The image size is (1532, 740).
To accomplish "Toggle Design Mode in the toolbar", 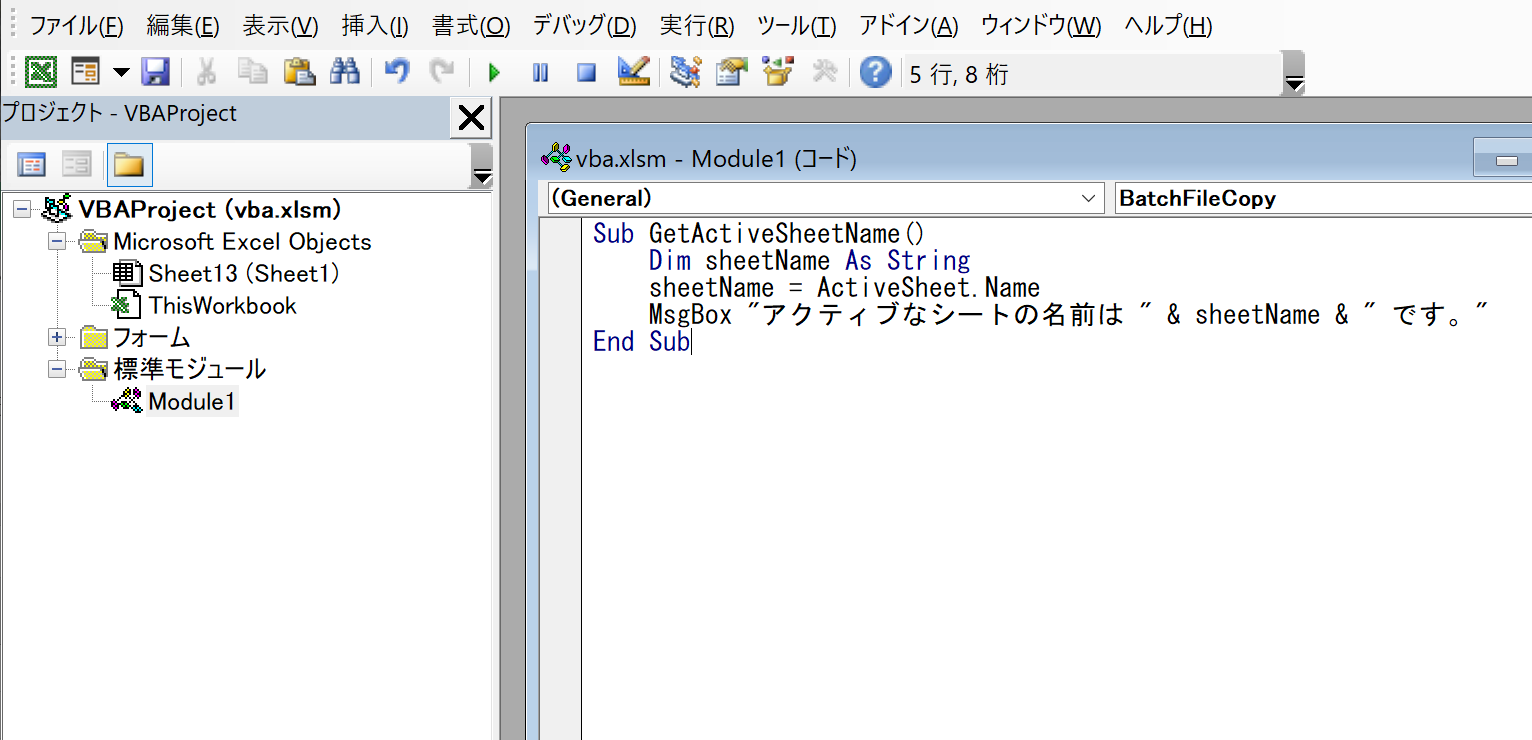I will [633, 72].
